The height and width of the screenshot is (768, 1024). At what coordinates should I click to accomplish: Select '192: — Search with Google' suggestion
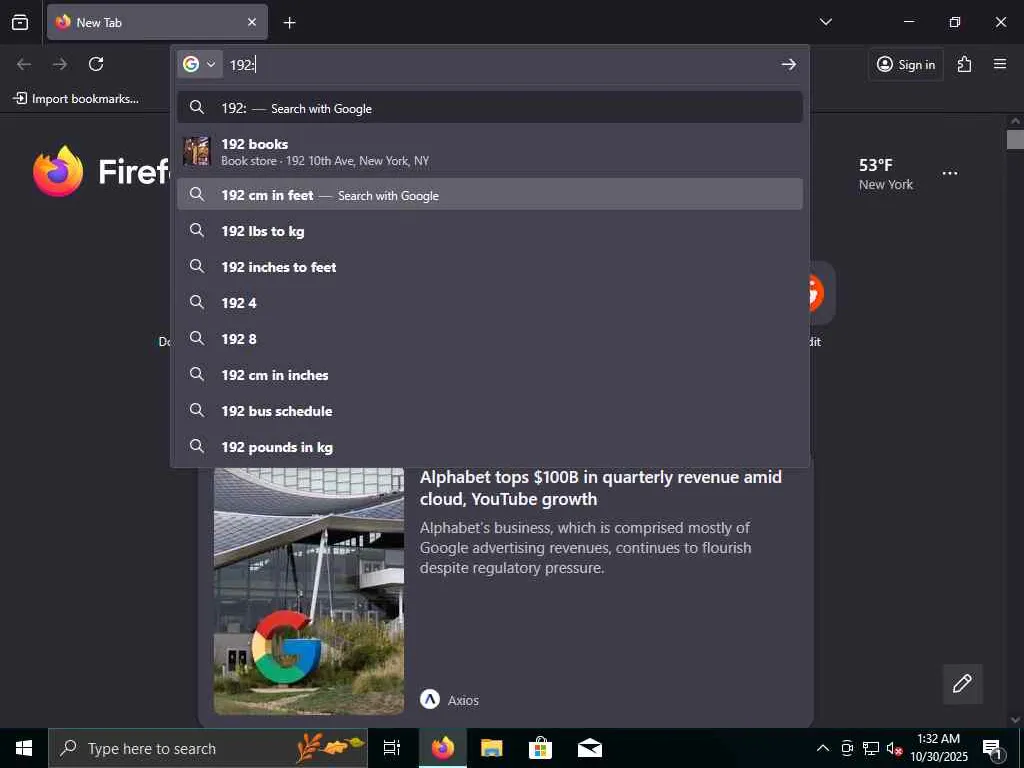[x=490, y=108]
